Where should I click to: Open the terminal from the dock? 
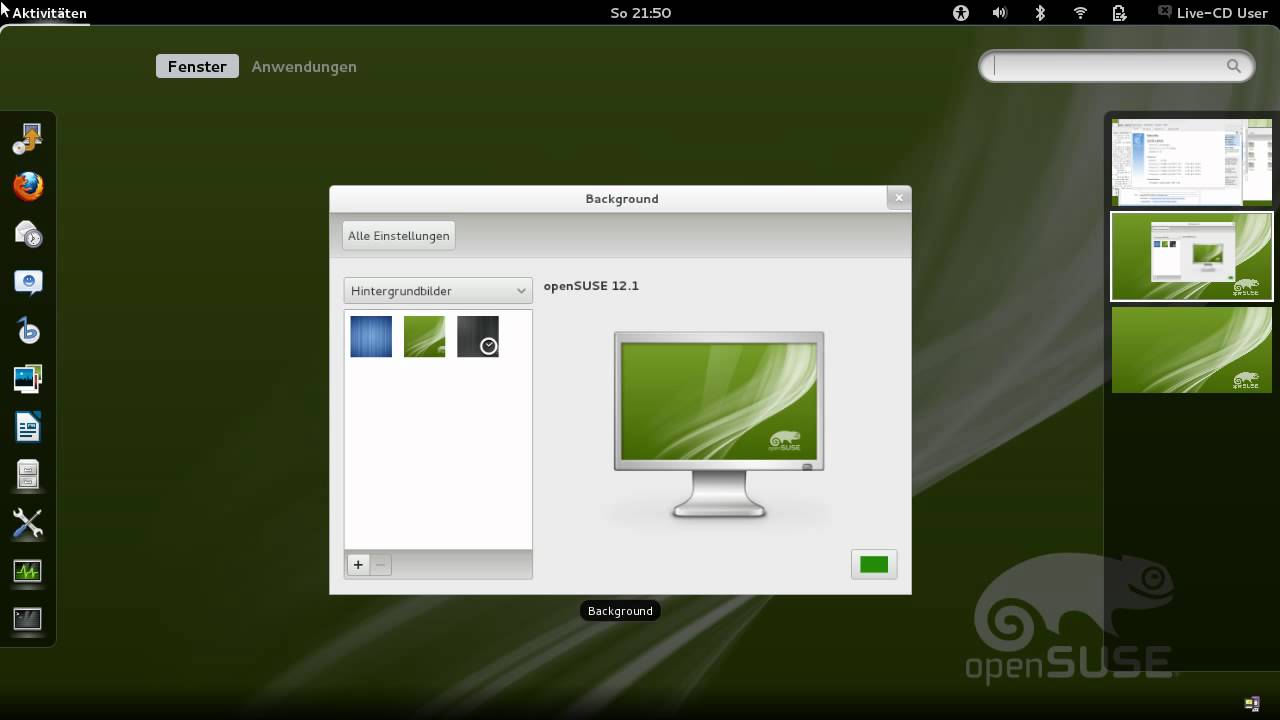click(x=27, y=619)
